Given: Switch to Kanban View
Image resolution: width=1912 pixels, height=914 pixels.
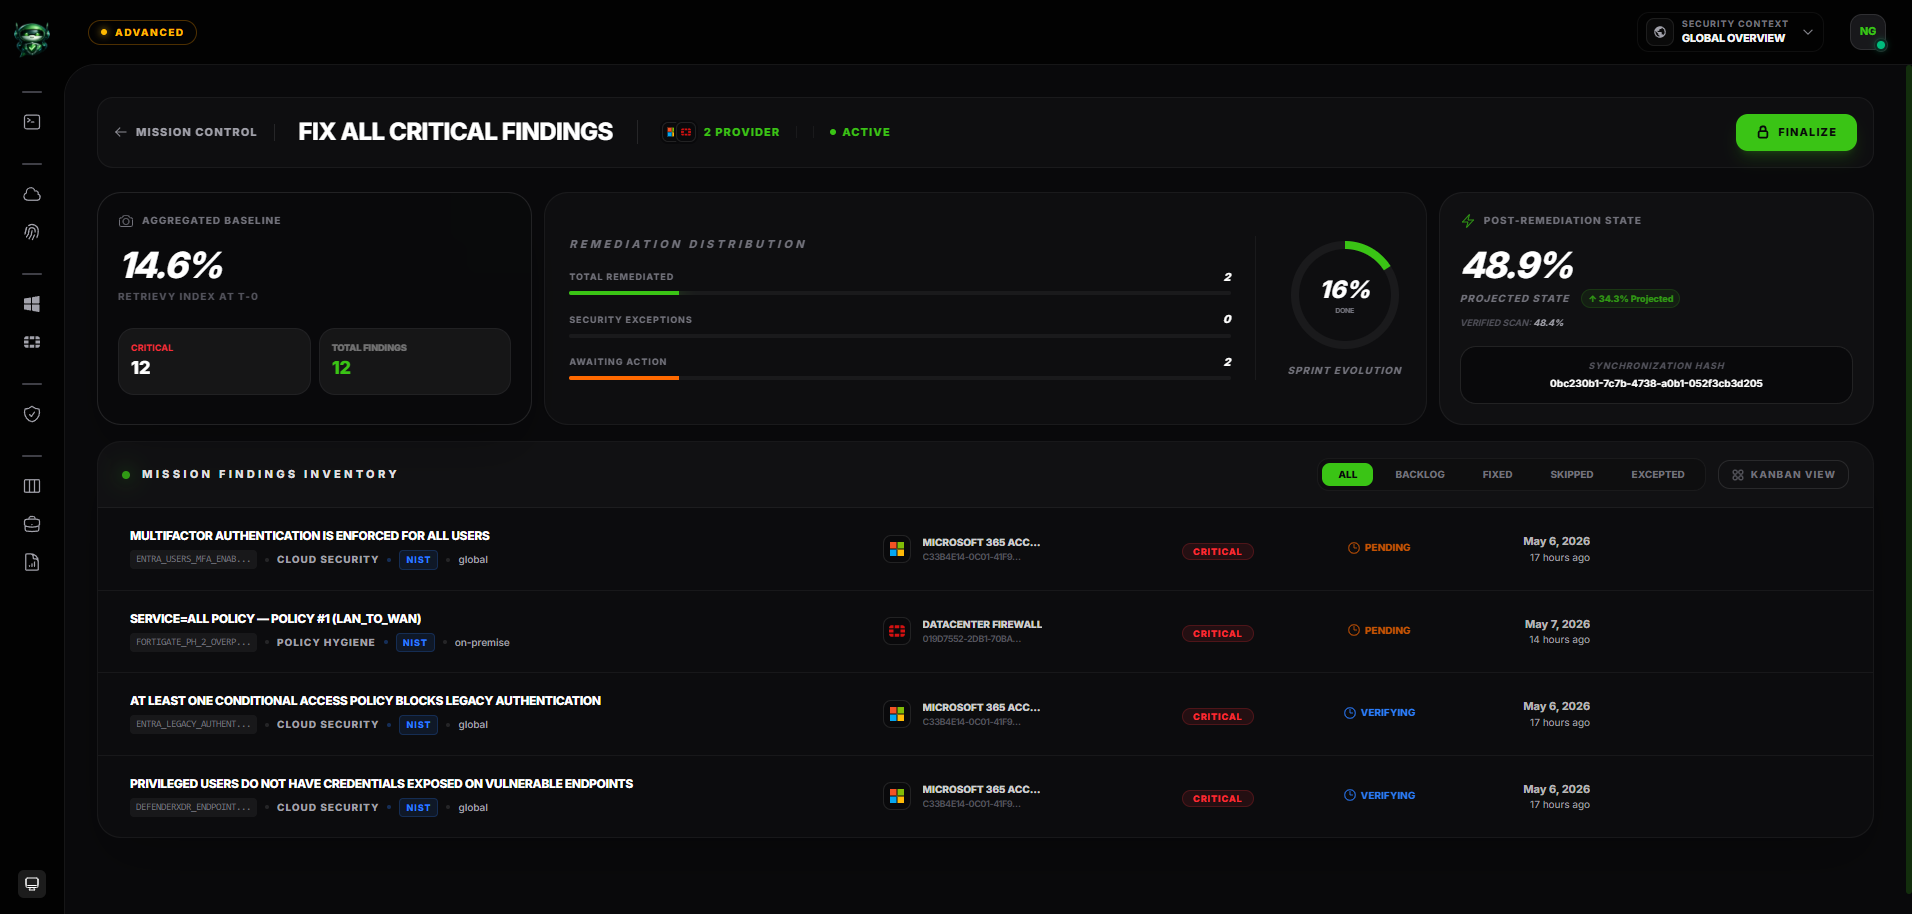Looking at the screenshot, I should pyautogui.click(x=1783, y=475).
